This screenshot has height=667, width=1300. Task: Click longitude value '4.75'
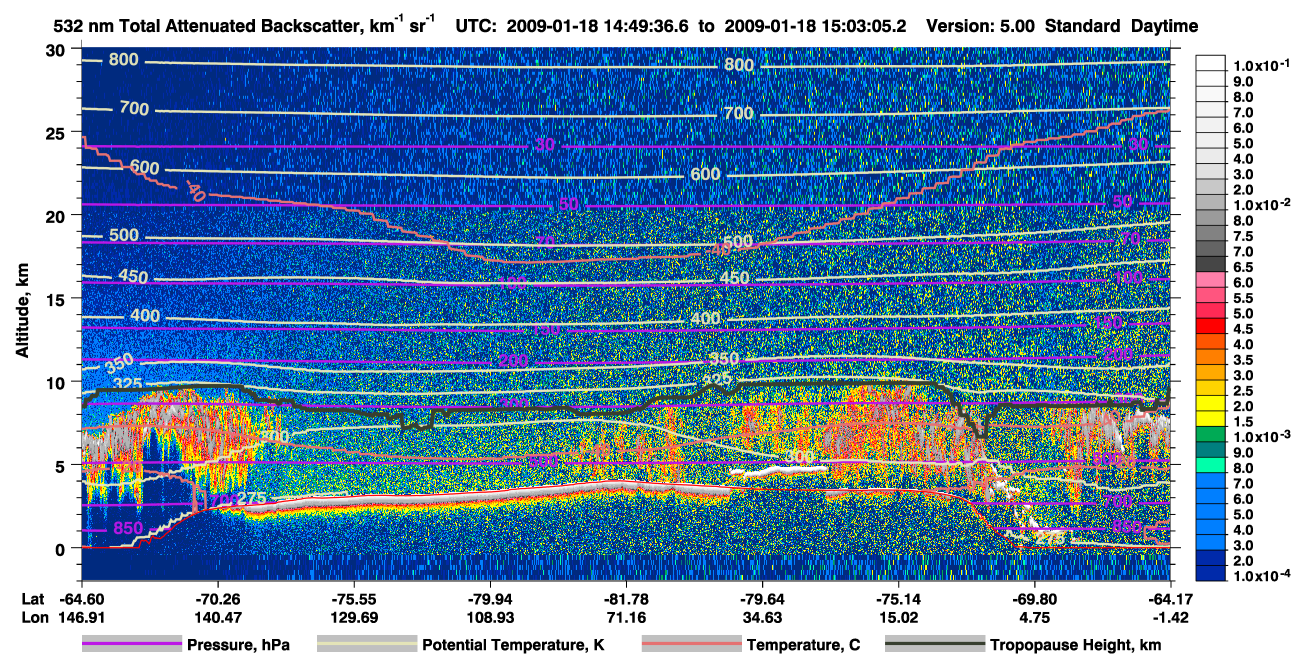(x=1034, y=616)
